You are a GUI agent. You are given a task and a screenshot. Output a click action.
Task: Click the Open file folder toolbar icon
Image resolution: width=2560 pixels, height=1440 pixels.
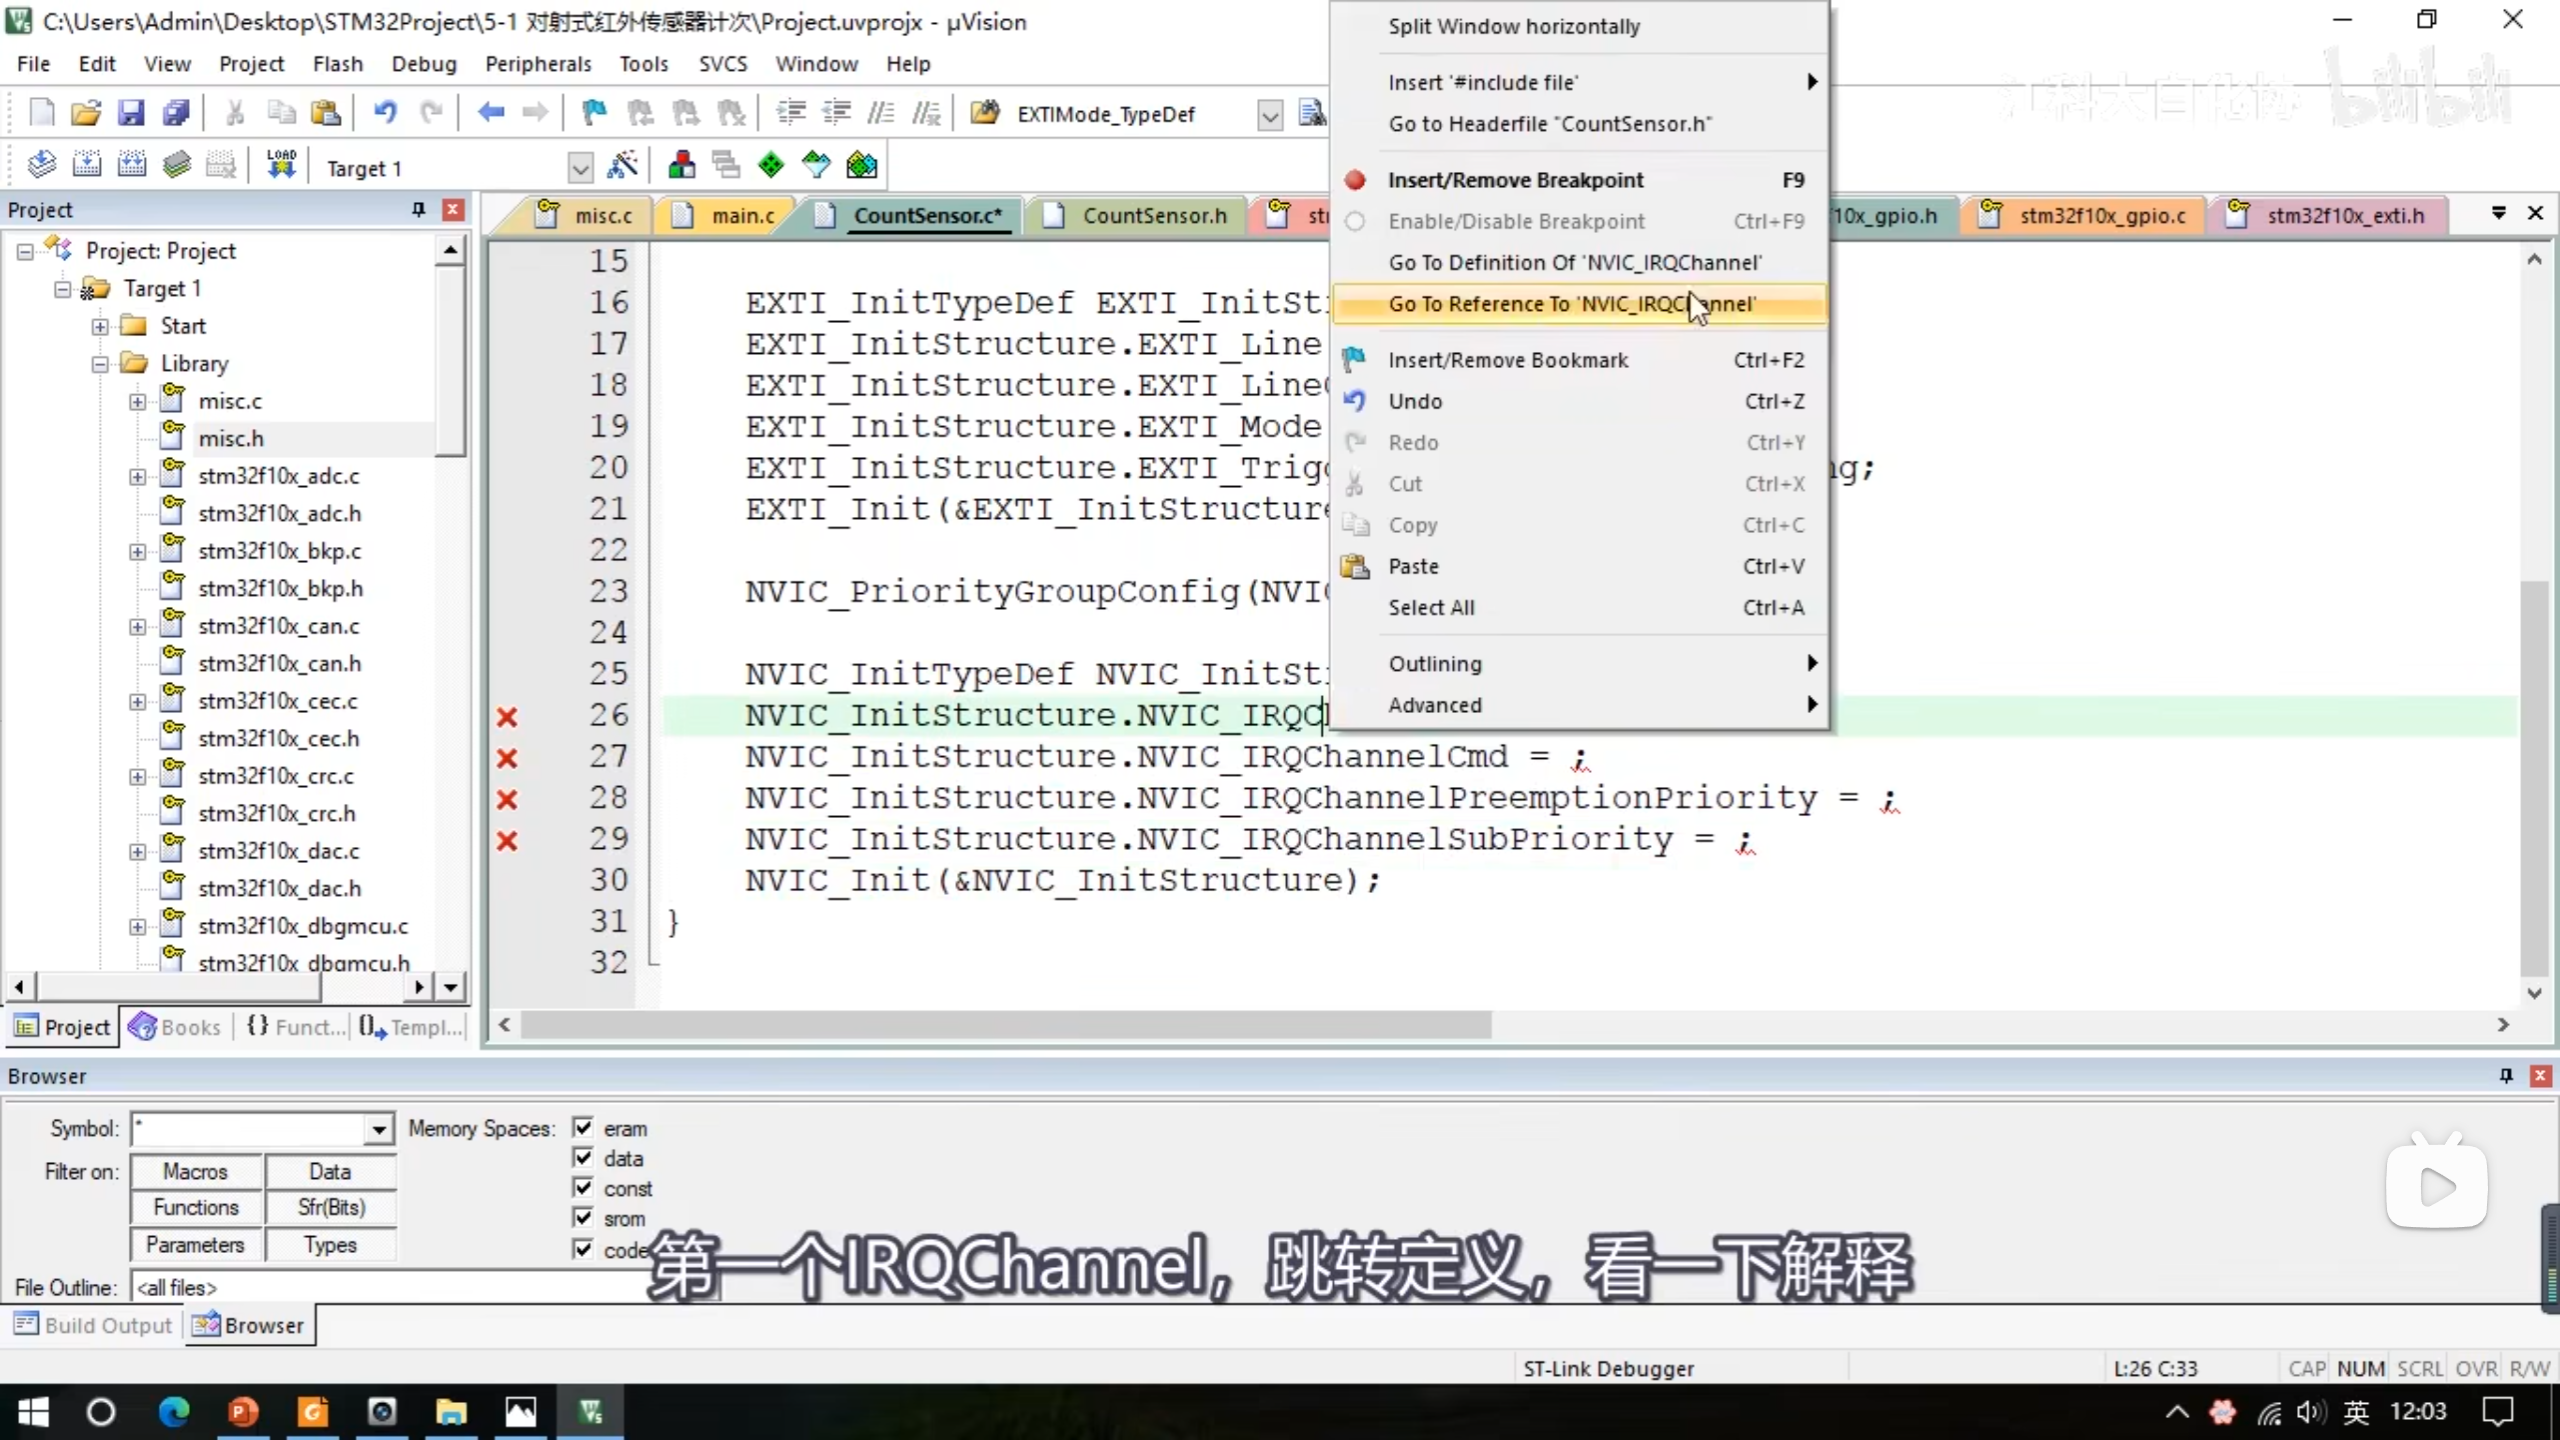point(86,113)
